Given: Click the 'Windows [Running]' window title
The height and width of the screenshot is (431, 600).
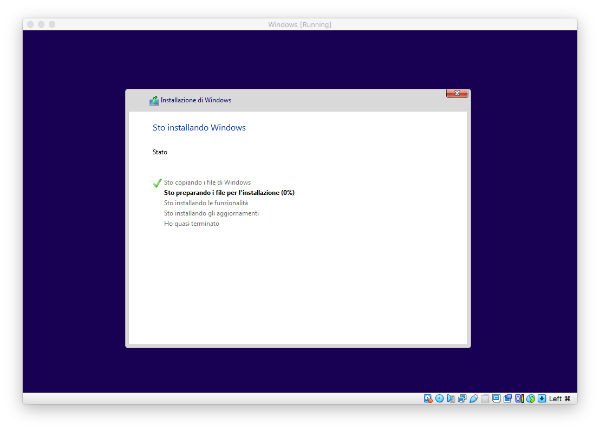Looking at the screenshot, I should pyautogui.click(x=300, y=24).
